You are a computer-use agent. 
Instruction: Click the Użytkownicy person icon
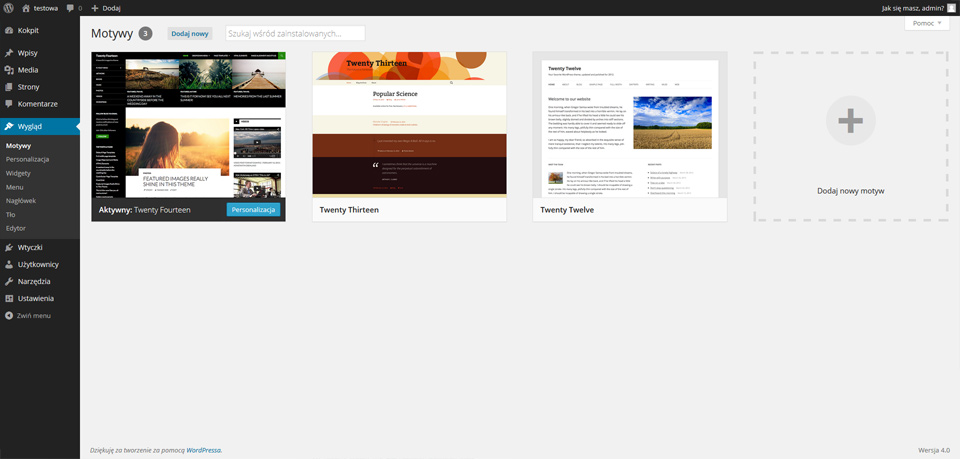(9, 265)
